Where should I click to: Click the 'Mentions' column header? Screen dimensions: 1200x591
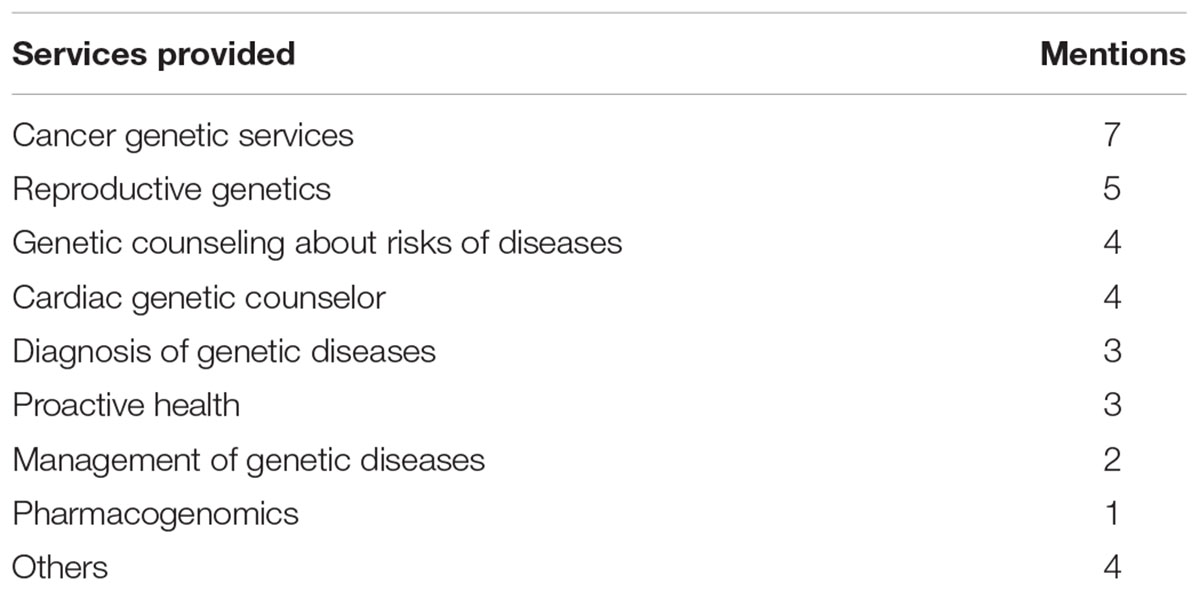point(1112,53)
